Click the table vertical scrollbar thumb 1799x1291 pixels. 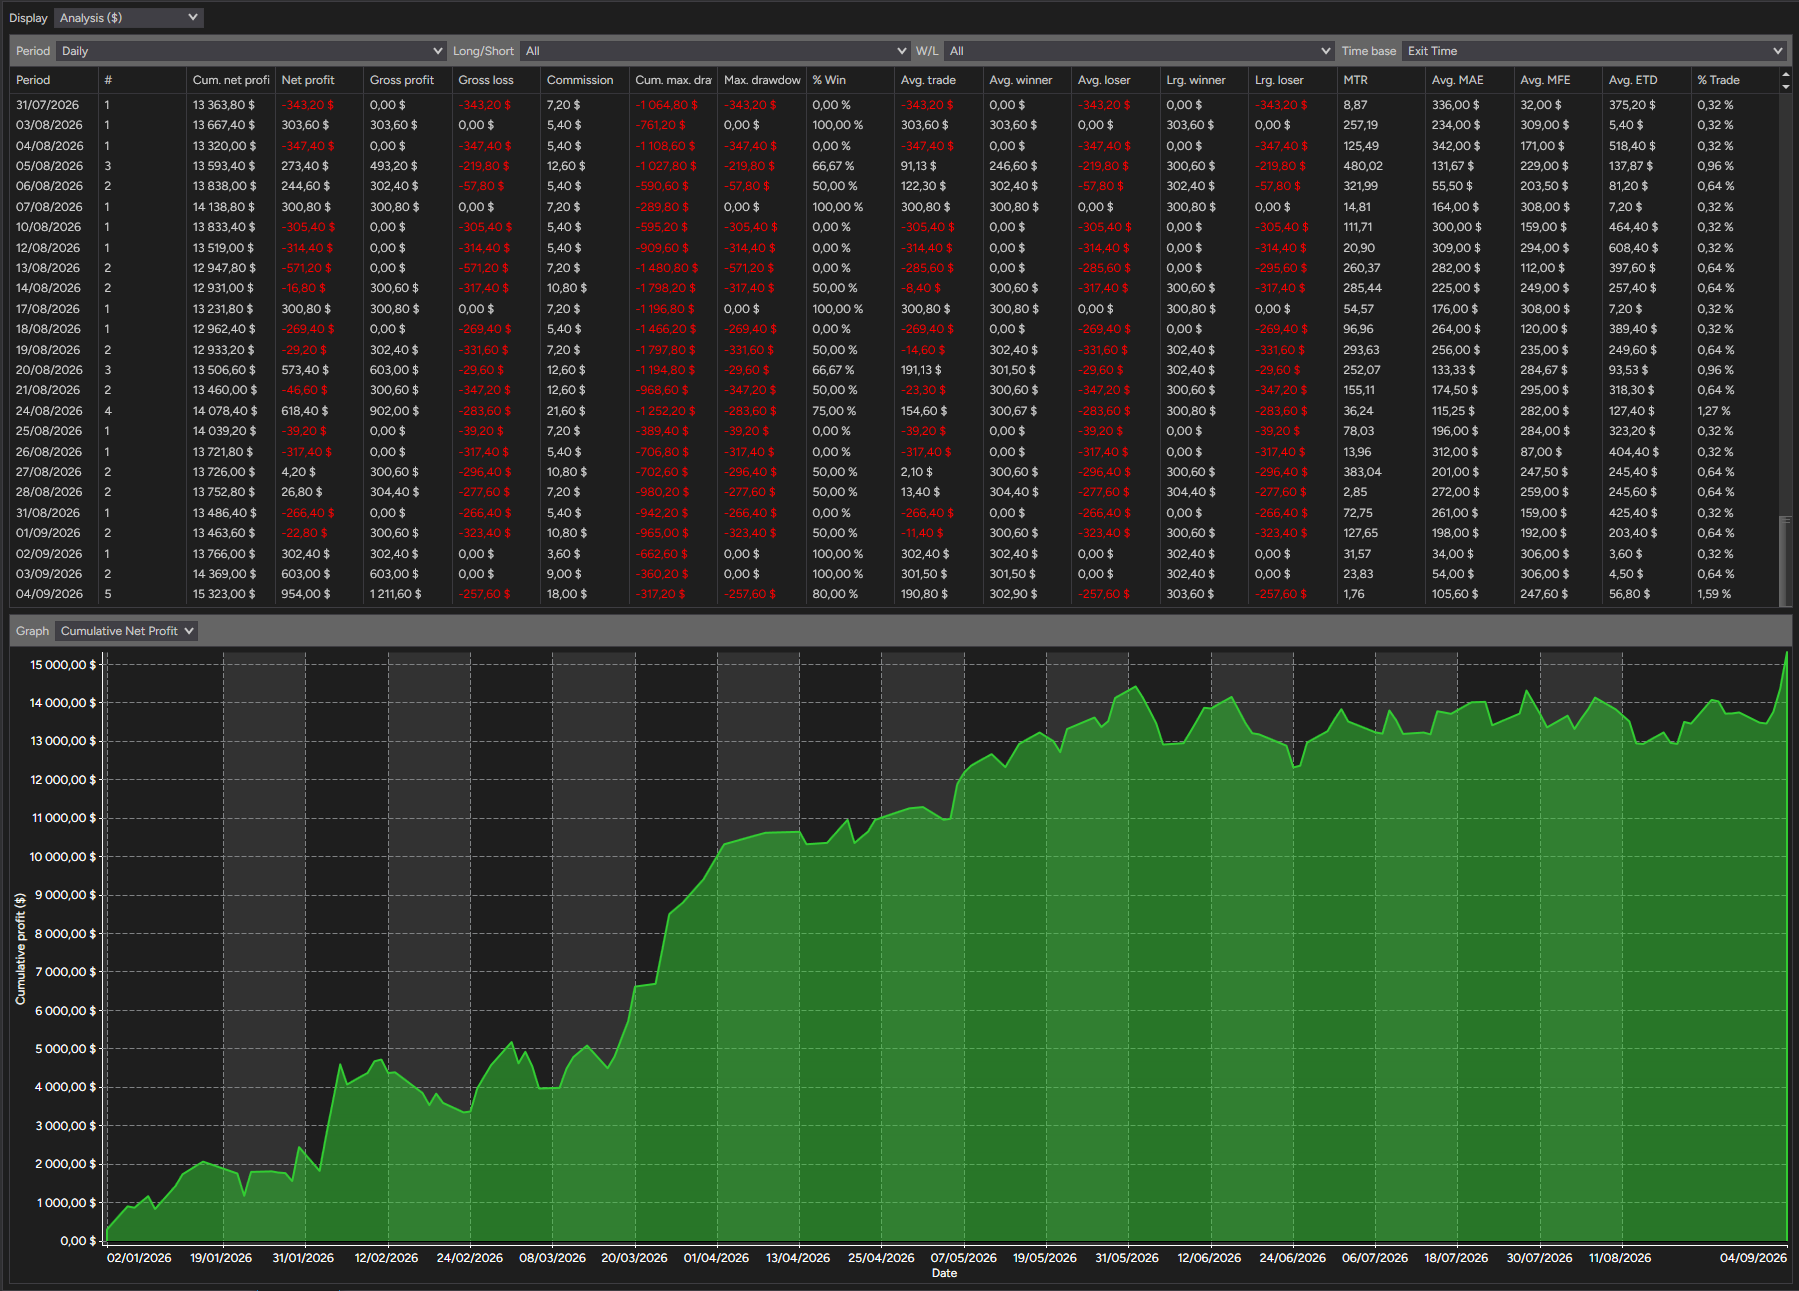click(1786, 560)
